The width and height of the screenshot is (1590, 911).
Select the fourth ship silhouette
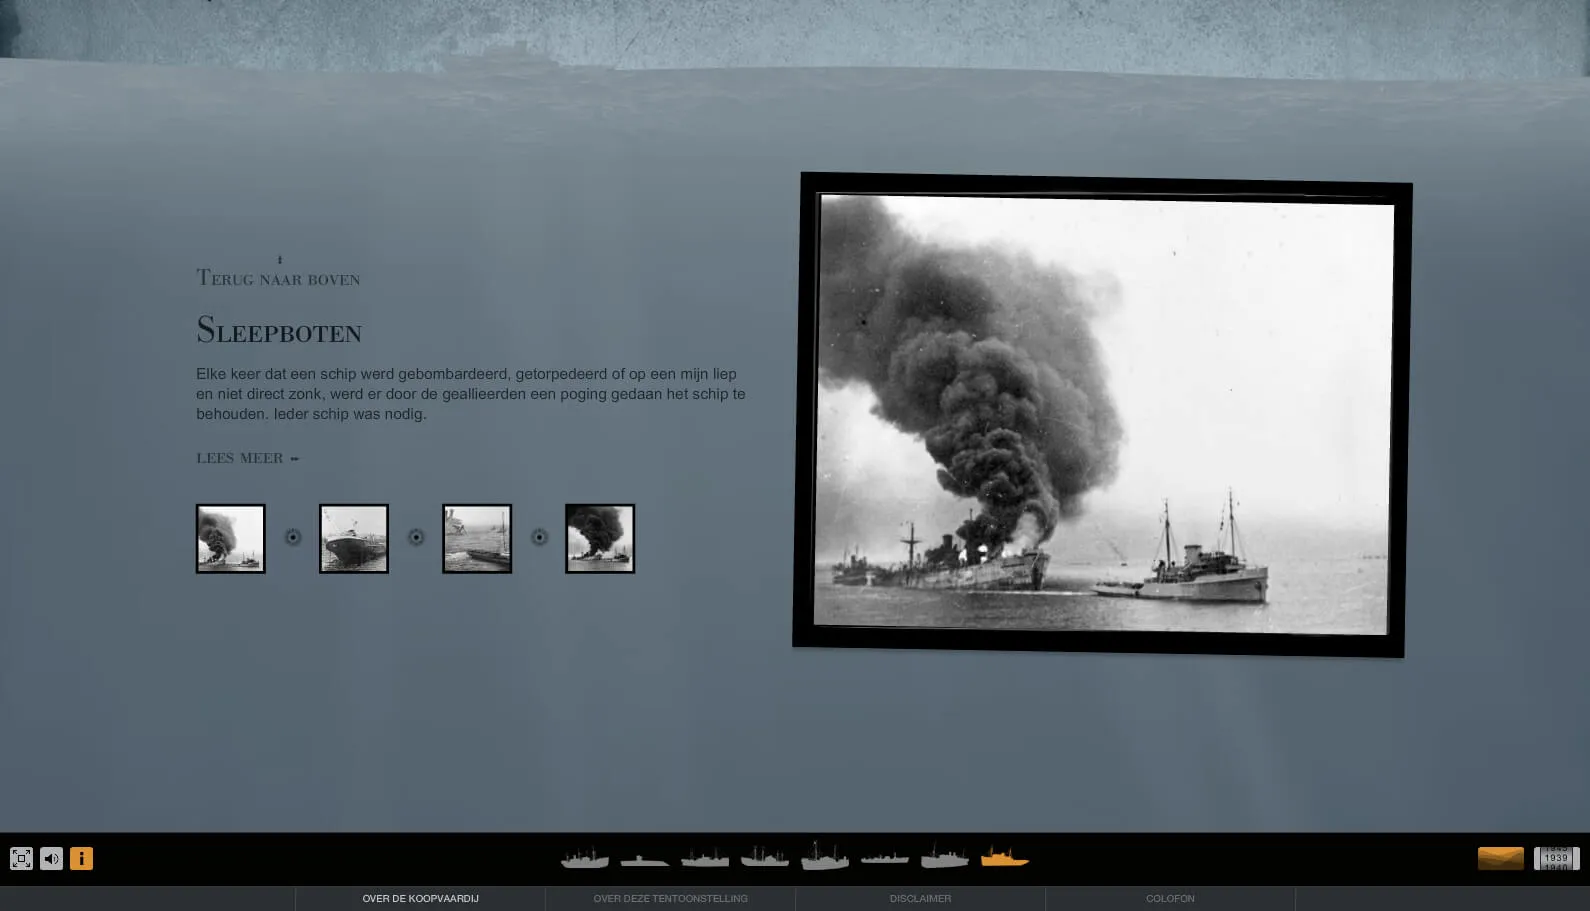765,856
